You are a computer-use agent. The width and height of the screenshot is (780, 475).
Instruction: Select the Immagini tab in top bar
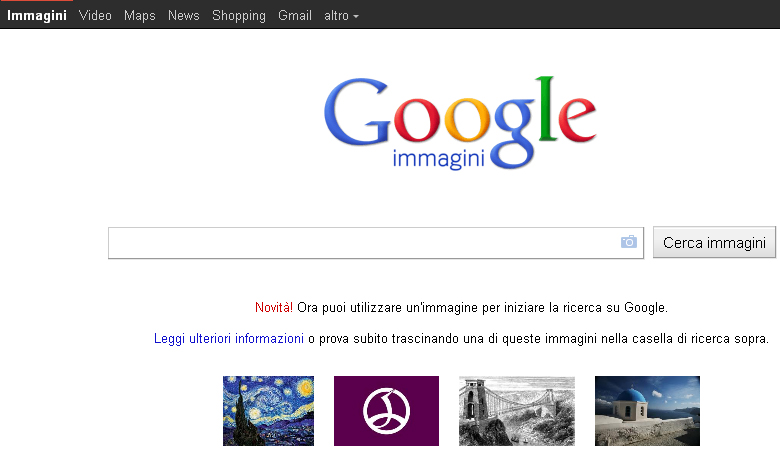coord(37,16)
